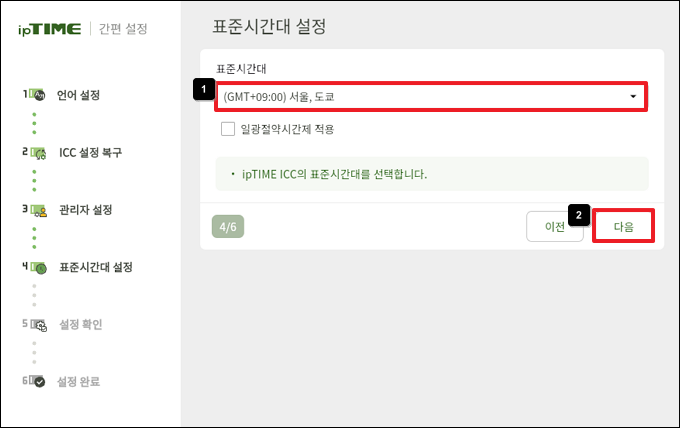Open the 표준시간대 dropdown showing 서울, 도쿄
The width and height of the screenshot is (680, 428).
pos(431,96)
